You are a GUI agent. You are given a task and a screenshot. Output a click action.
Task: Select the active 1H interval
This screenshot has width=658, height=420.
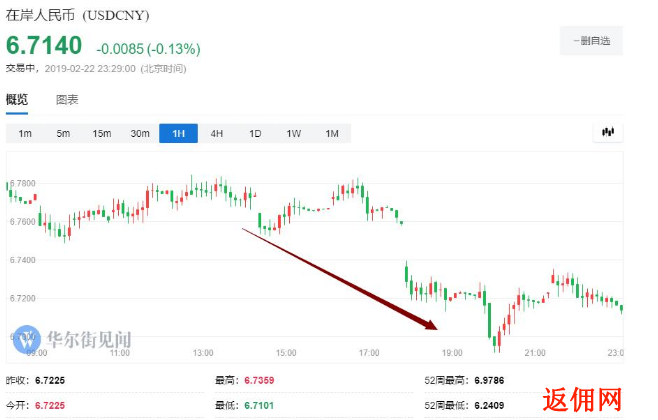178,133
